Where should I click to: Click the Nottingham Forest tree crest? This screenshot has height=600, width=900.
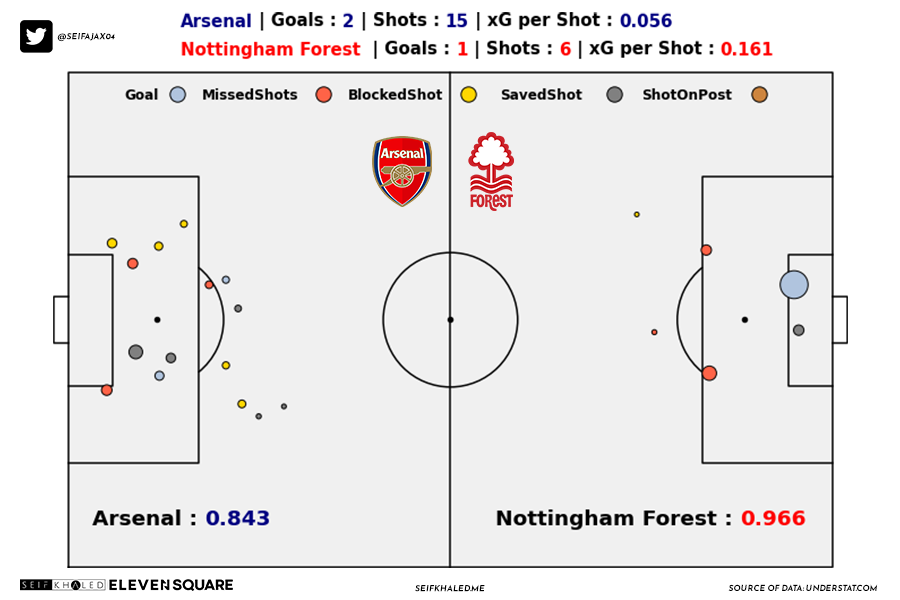click(x=491, y=171)
